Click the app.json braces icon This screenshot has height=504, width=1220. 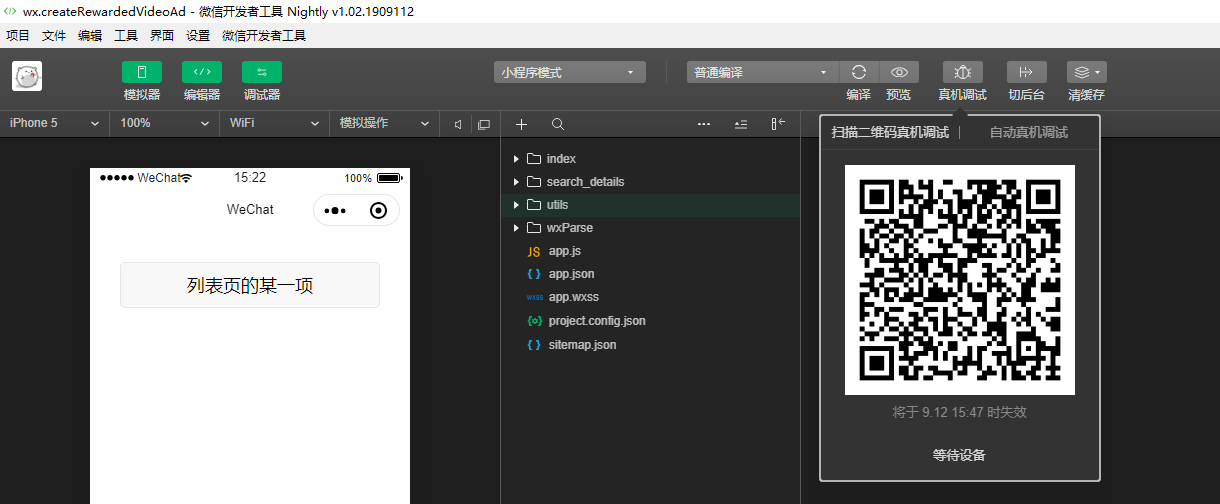click(x=534, y=274)
